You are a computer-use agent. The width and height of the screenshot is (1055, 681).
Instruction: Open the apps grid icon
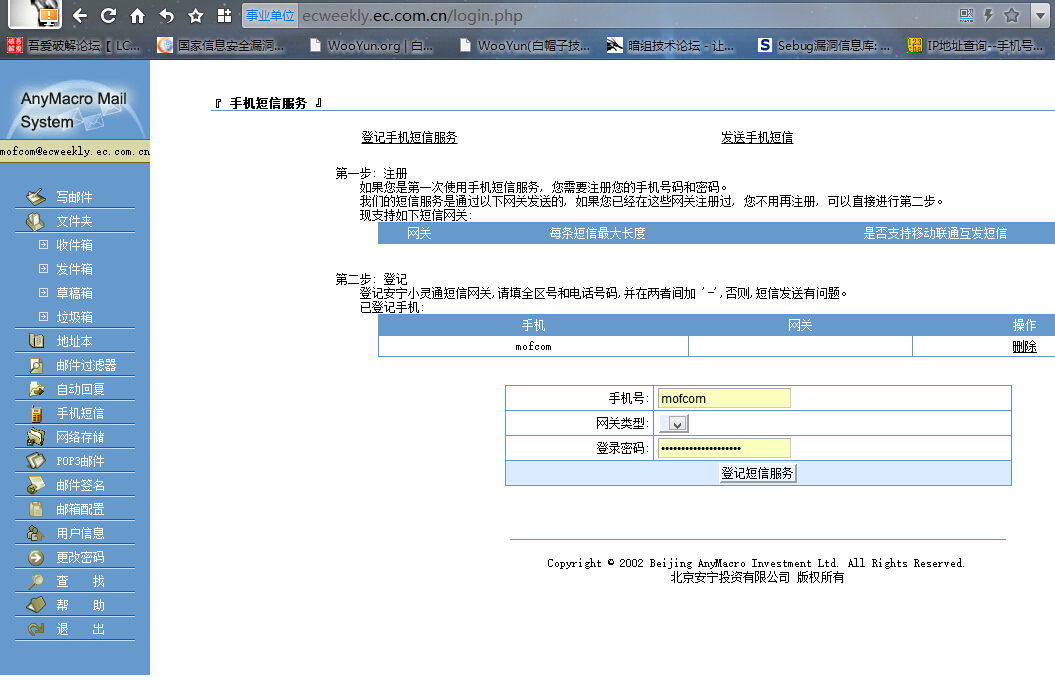[224, 15]
